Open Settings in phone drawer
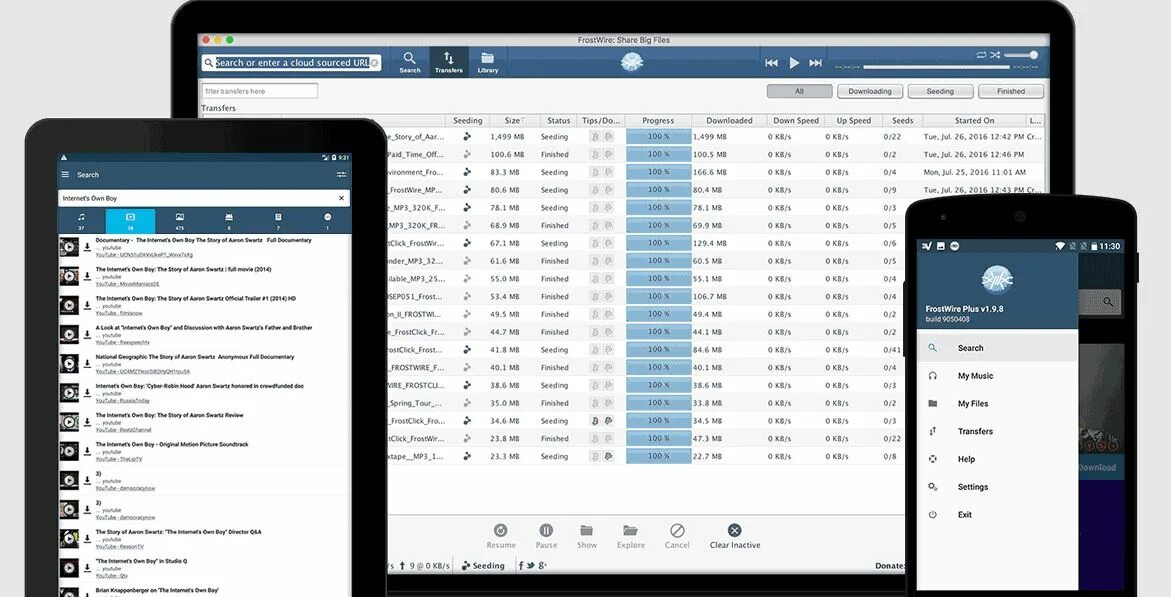This screenshot has width=1171, height=597. point(996,486)
